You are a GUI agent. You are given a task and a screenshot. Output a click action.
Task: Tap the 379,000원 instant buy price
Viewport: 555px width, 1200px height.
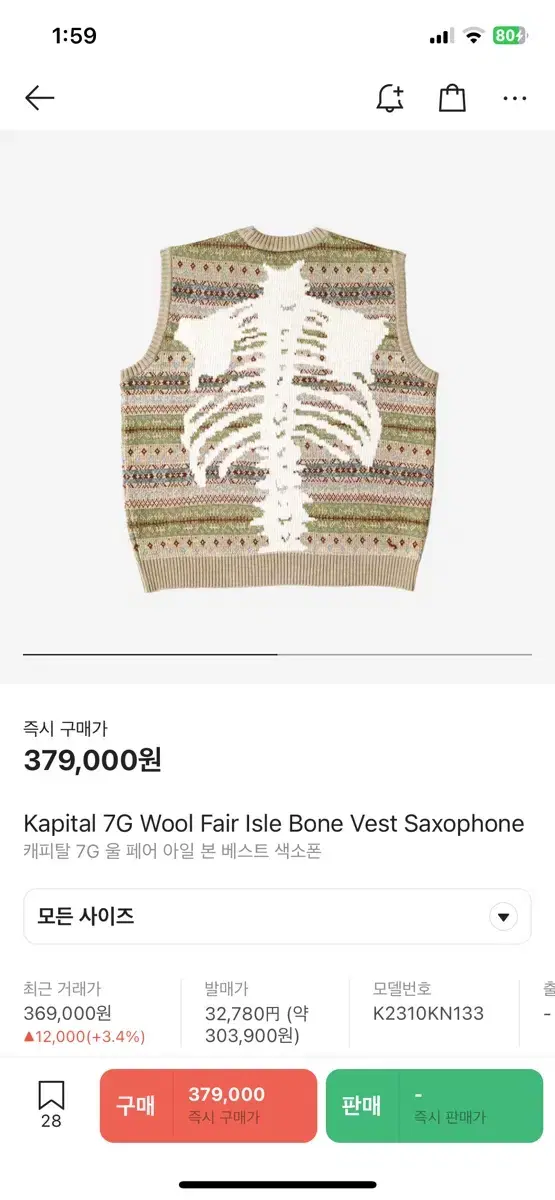pos(92,760)
